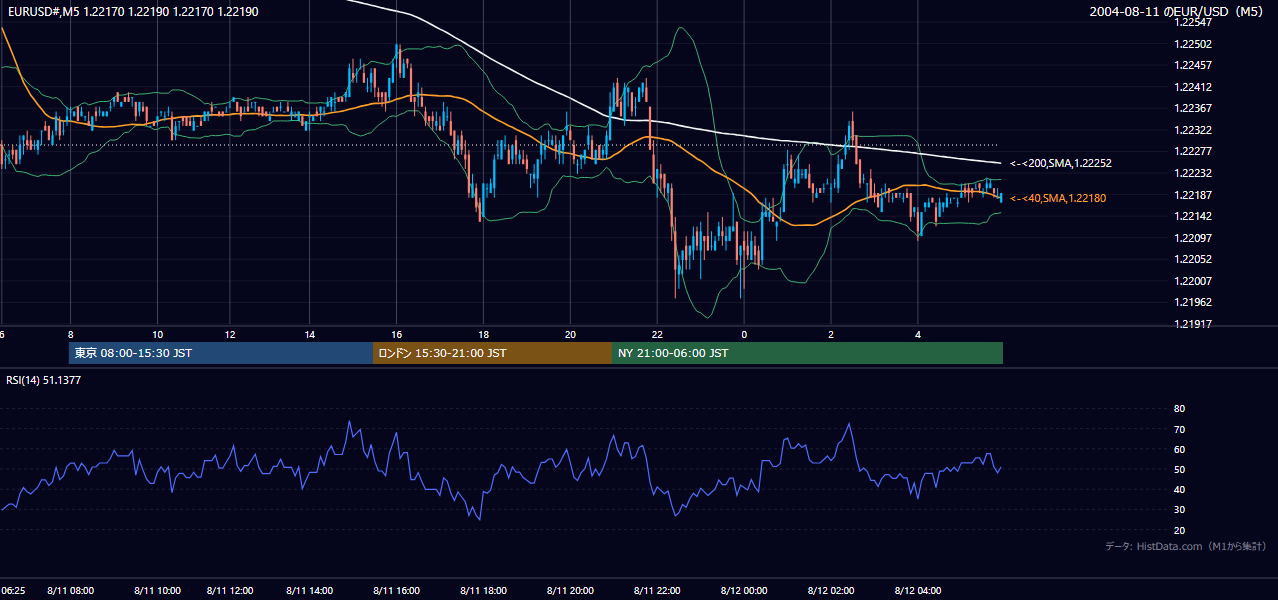Screen dimensions: 1278x600
Task: Click hour label 20 under the price chart
Action: [570, 334]
